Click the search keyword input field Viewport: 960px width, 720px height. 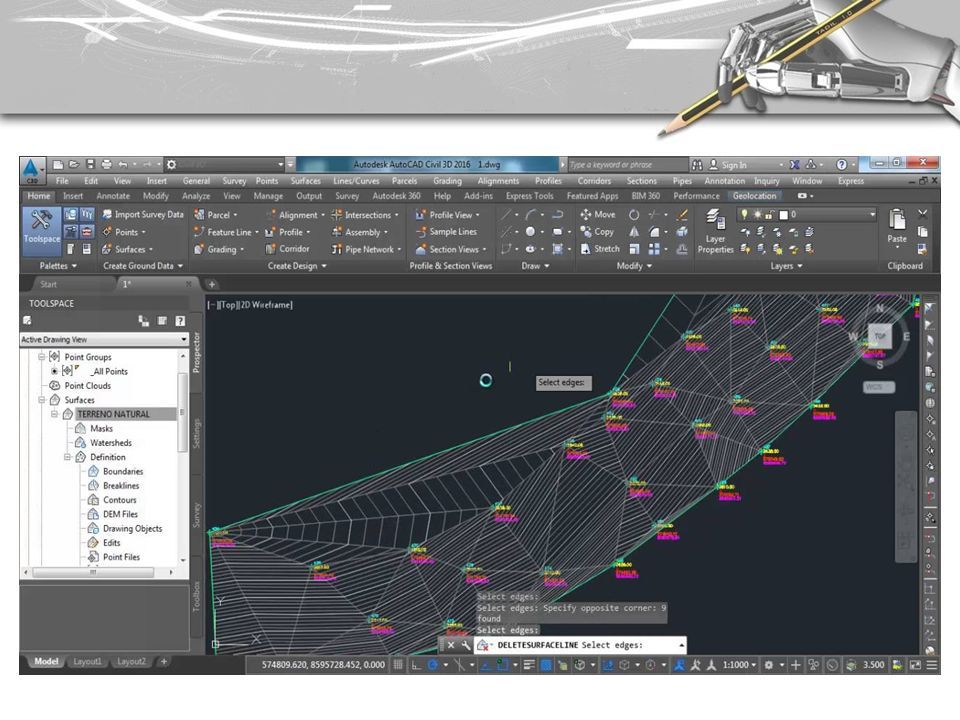pyautogui.click(x=628, y=165)
